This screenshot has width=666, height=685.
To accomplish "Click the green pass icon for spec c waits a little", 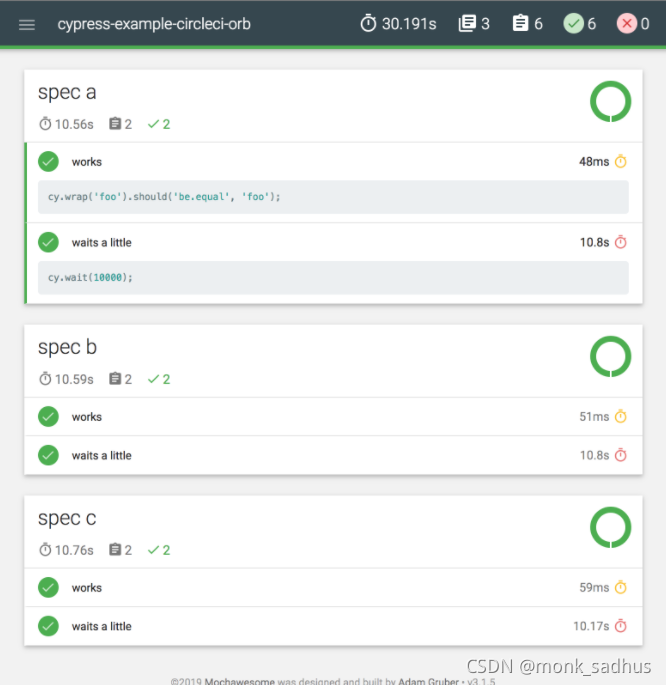I will click(48, 626).
